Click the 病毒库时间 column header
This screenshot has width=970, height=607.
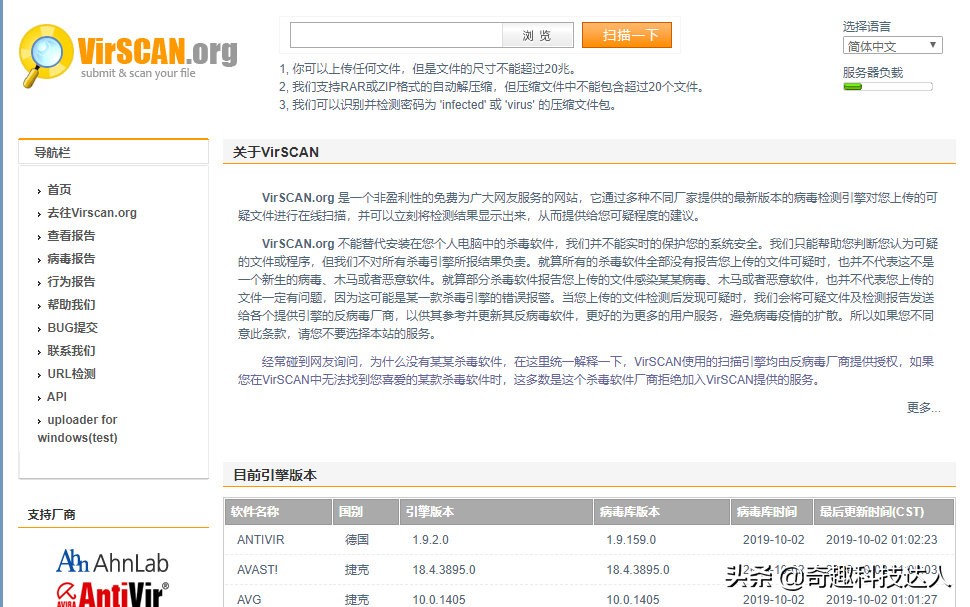pos(771,512)
